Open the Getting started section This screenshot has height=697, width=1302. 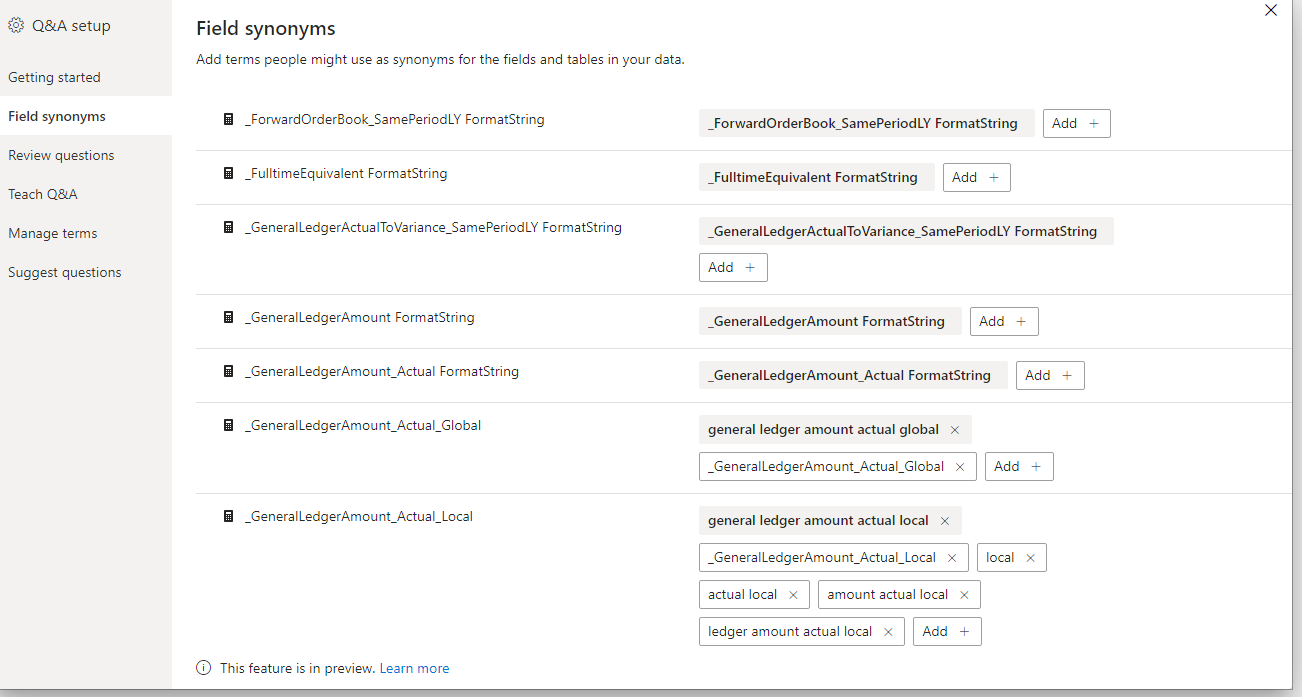coord(86,77)
